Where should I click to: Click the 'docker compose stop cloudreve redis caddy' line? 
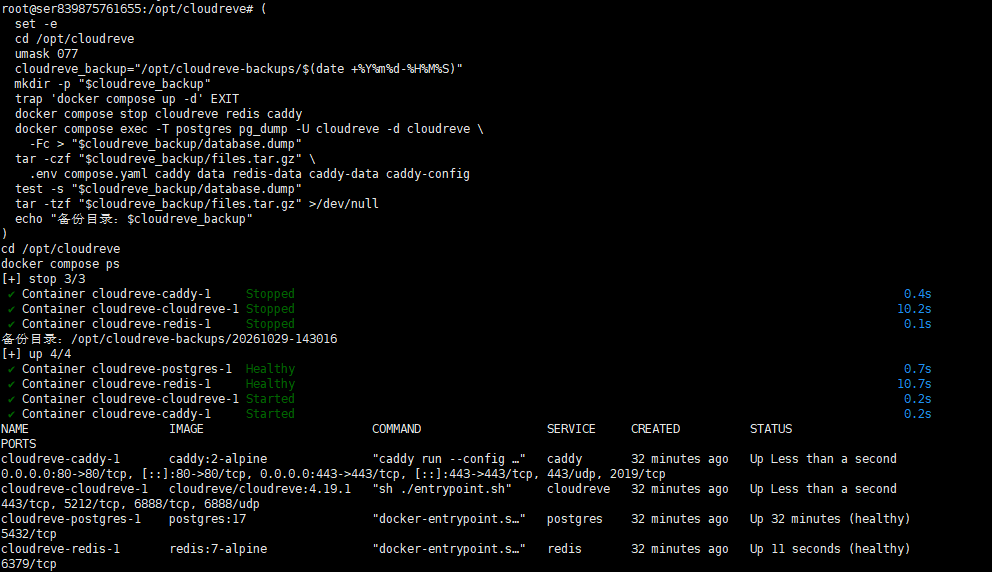159,114
